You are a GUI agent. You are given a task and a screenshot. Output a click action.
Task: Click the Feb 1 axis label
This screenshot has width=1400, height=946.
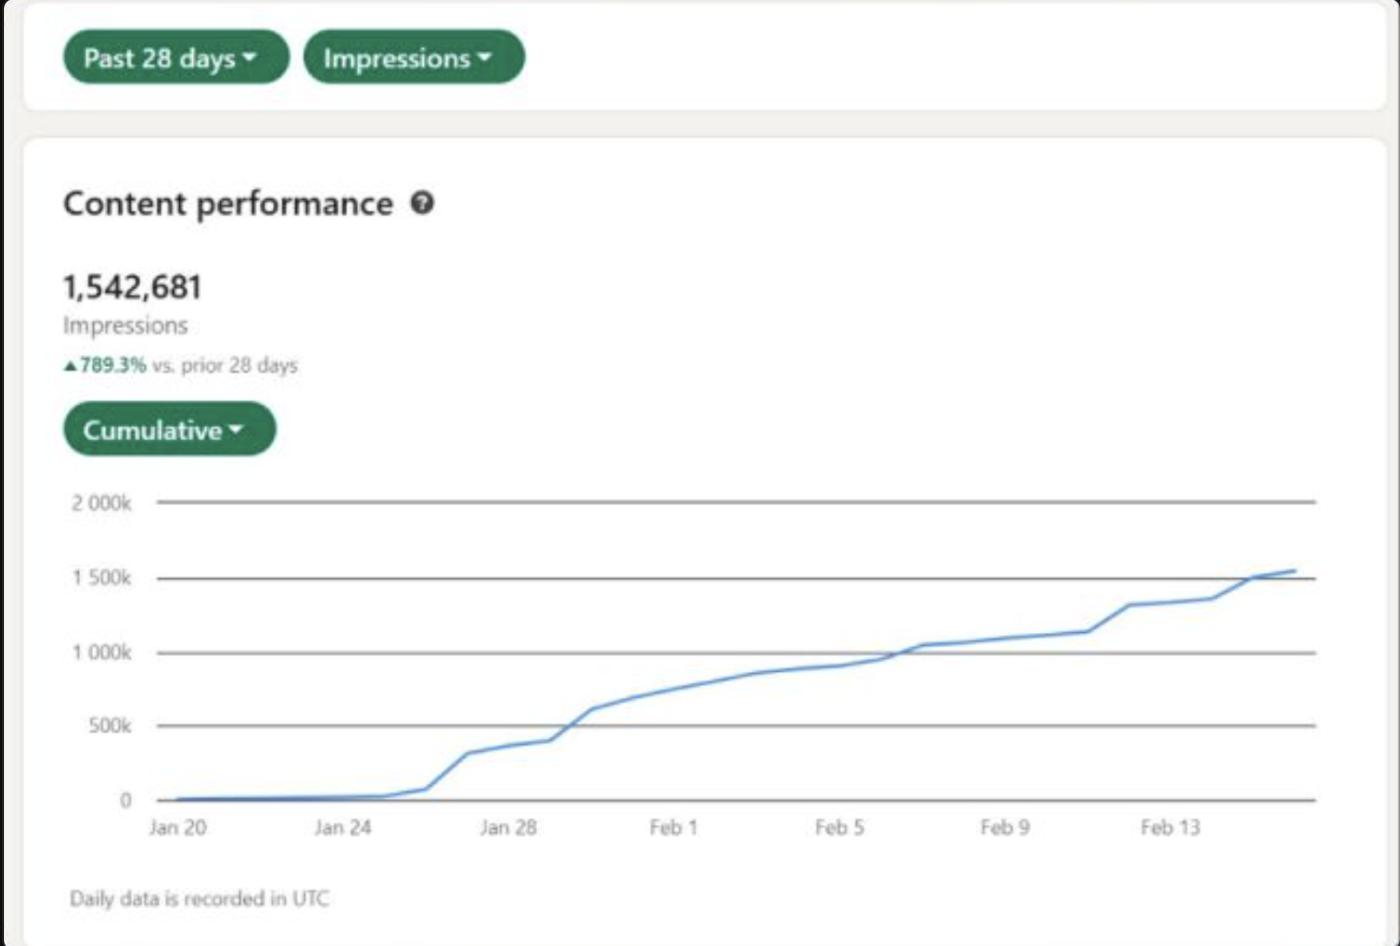[673, 828]
